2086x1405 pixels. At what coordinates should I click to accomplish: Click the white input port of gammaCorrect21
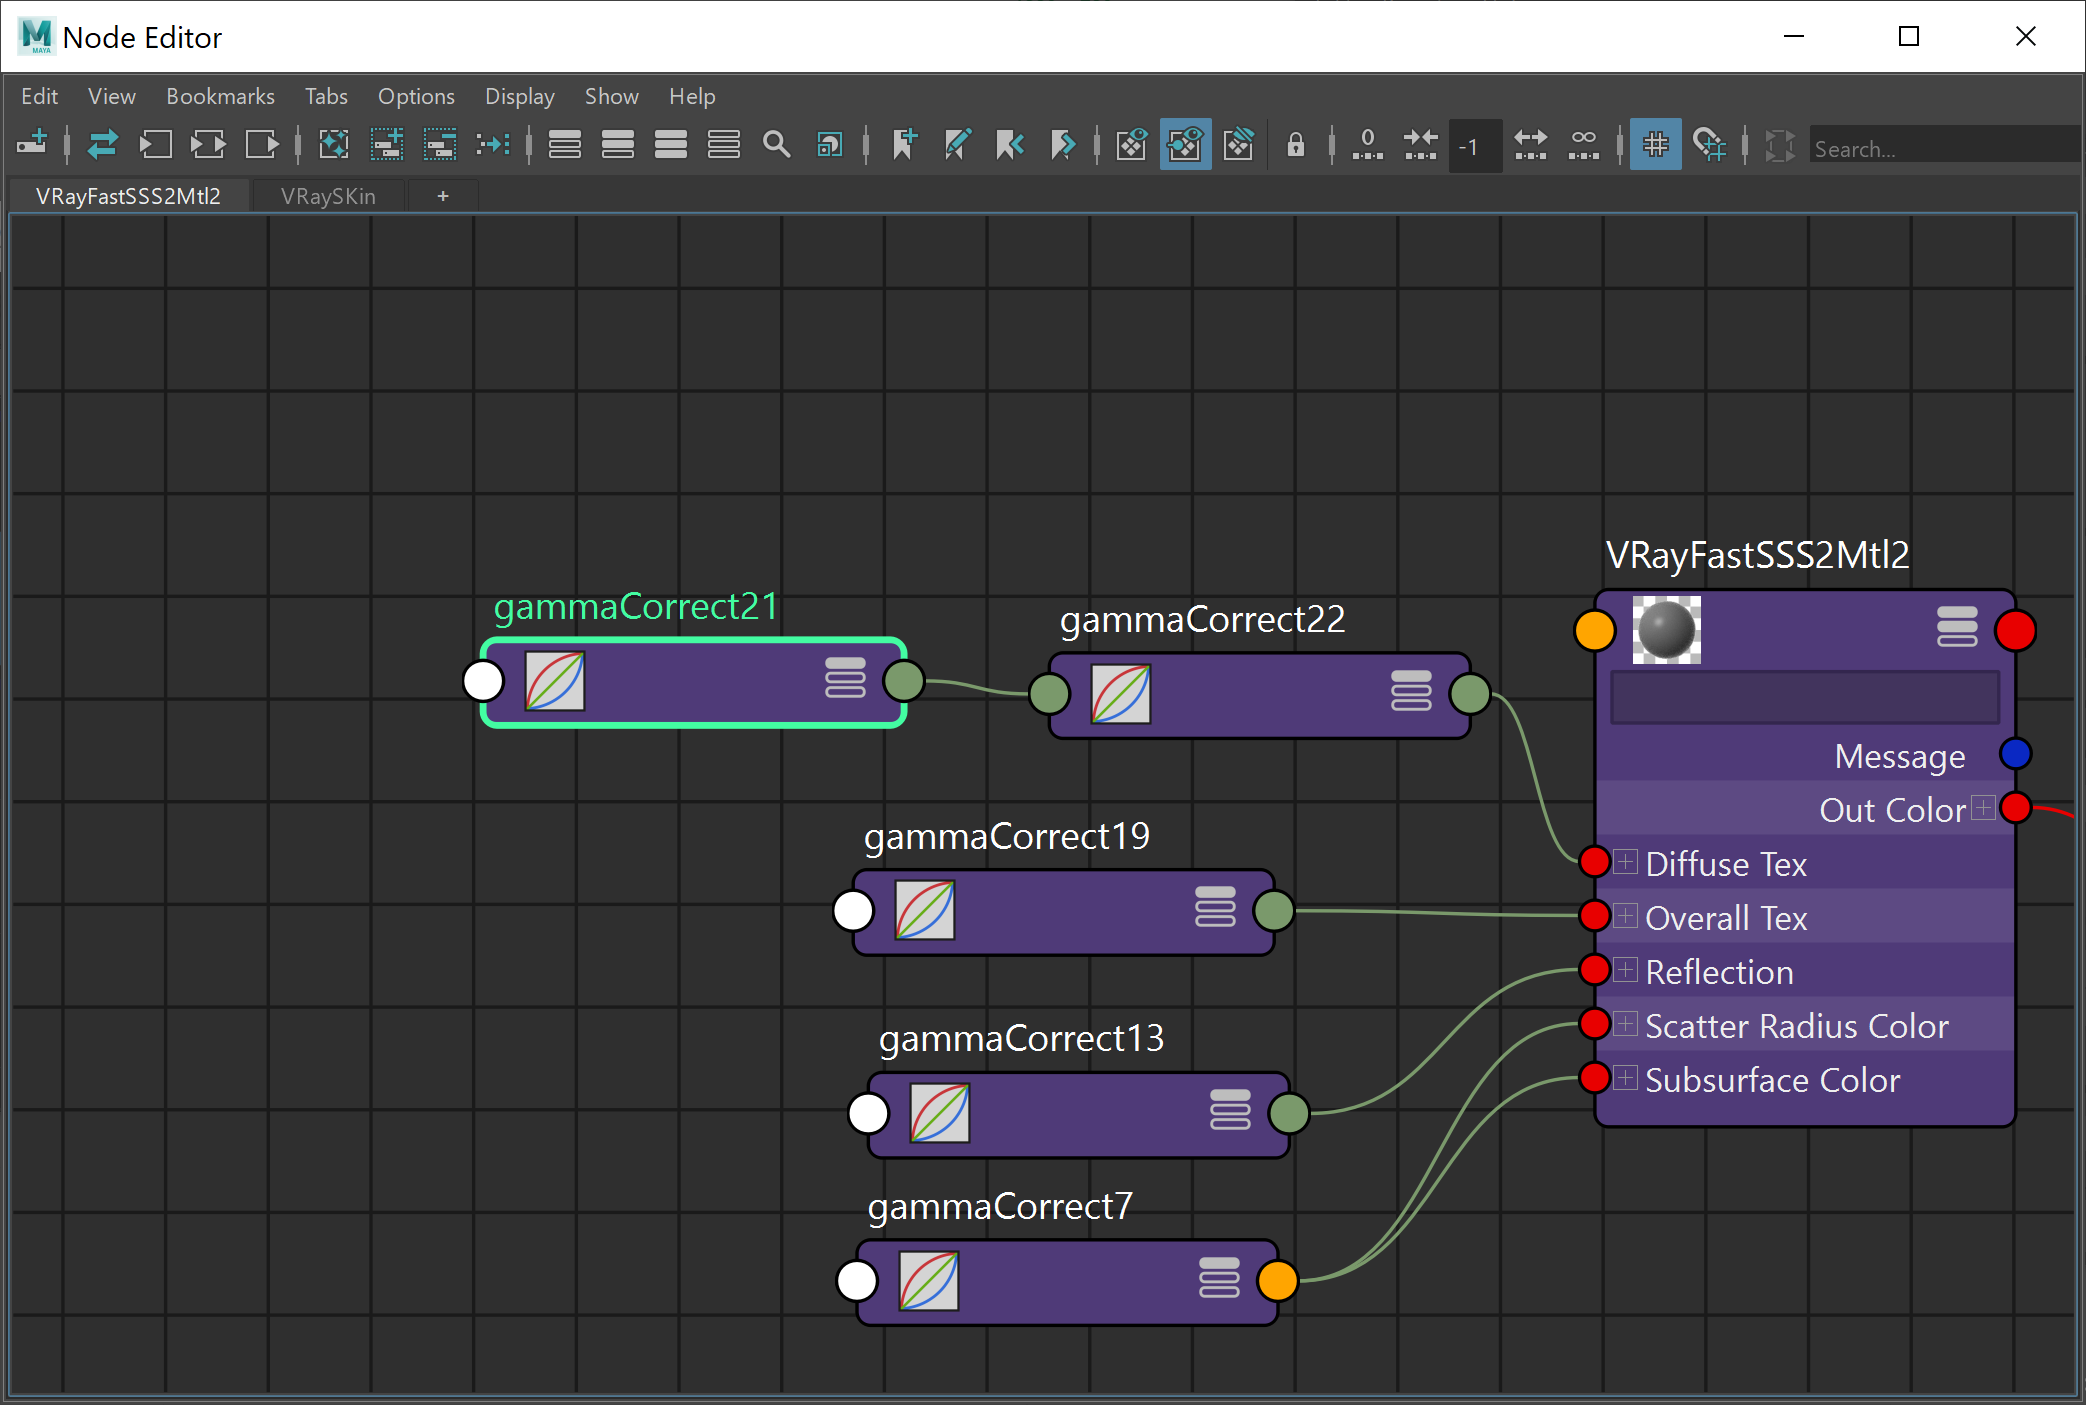point(484,681)
